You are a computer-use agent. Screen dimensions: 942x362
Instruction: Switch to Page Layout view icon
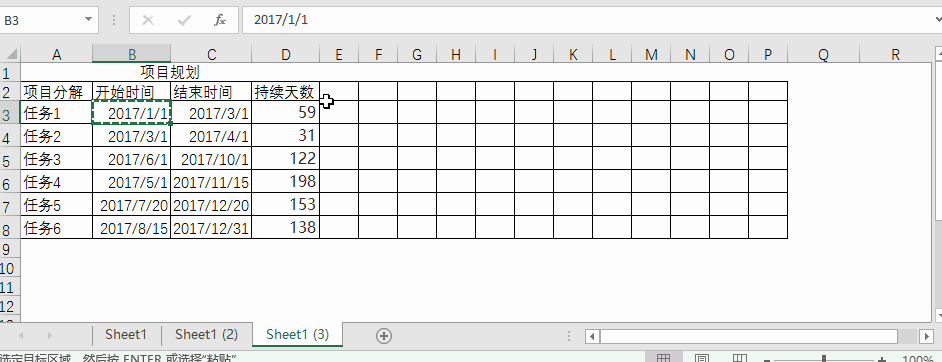tap(702, 359)
